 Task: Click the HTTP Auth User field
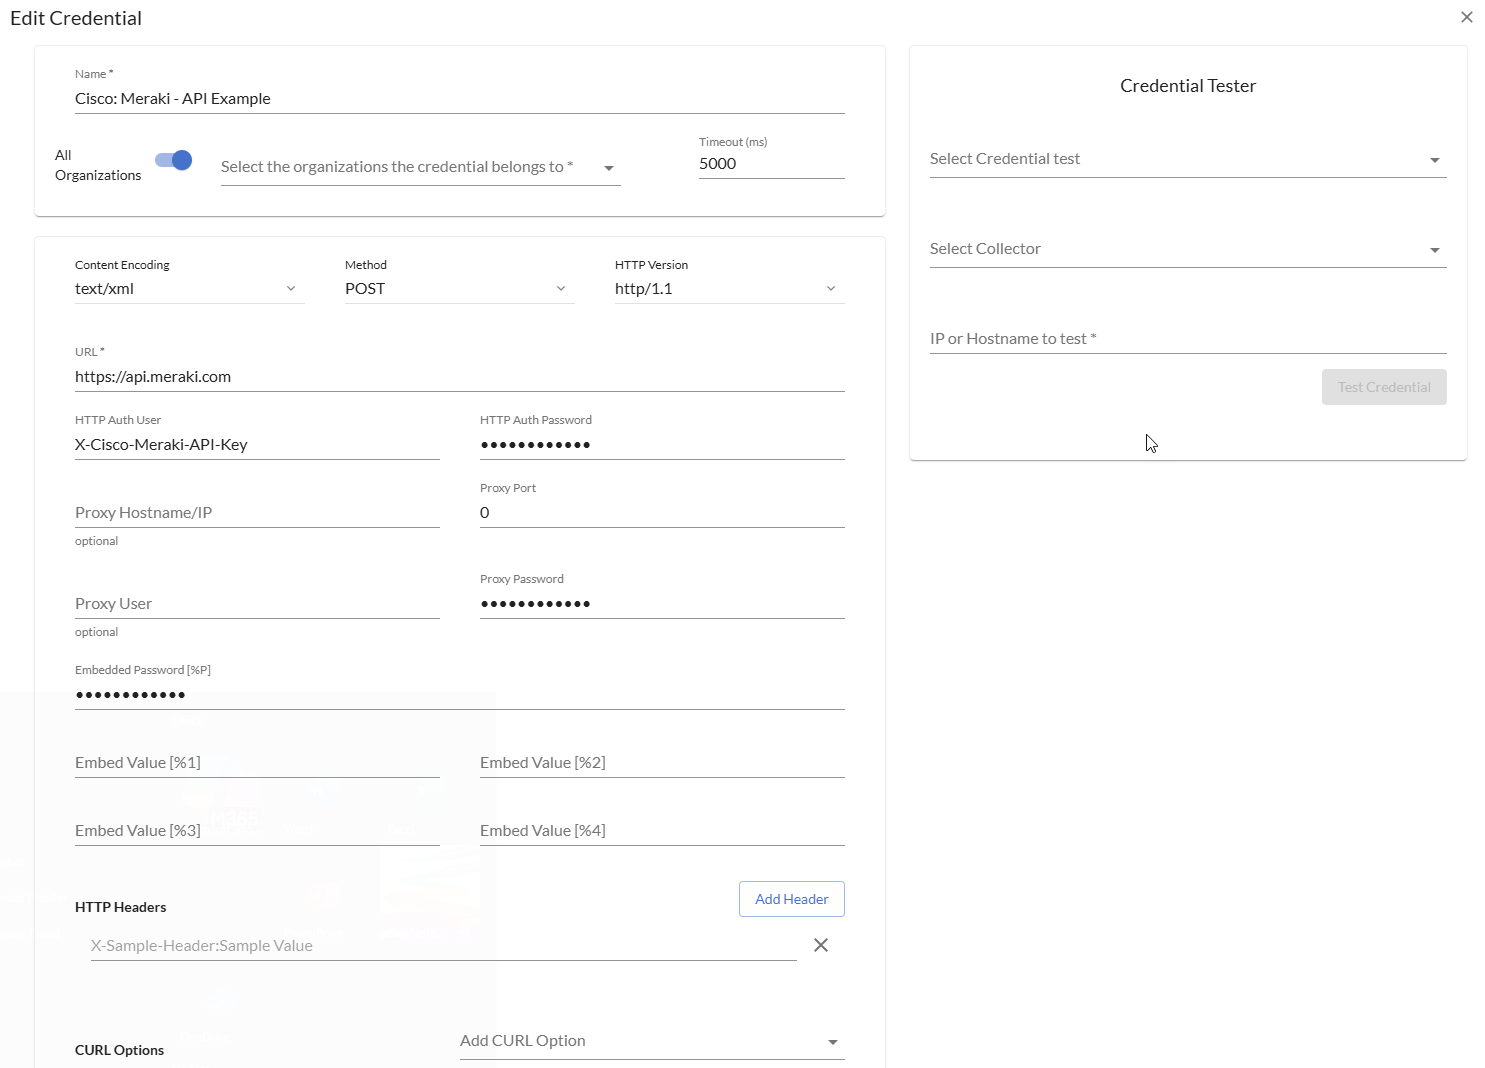256,445
